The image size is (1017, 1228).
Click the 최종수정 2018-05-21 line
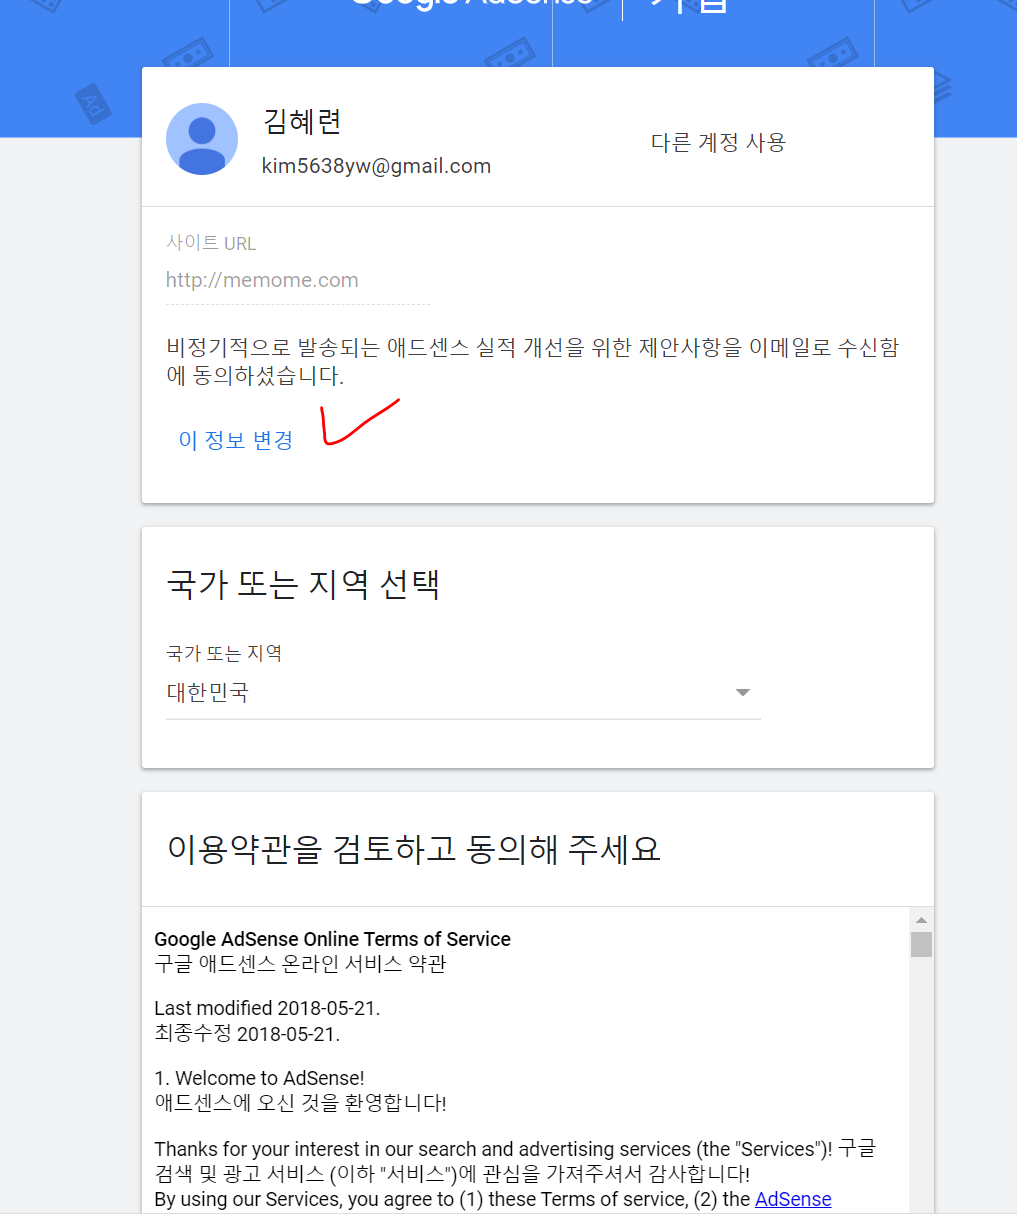click(x=247, y=1034)
